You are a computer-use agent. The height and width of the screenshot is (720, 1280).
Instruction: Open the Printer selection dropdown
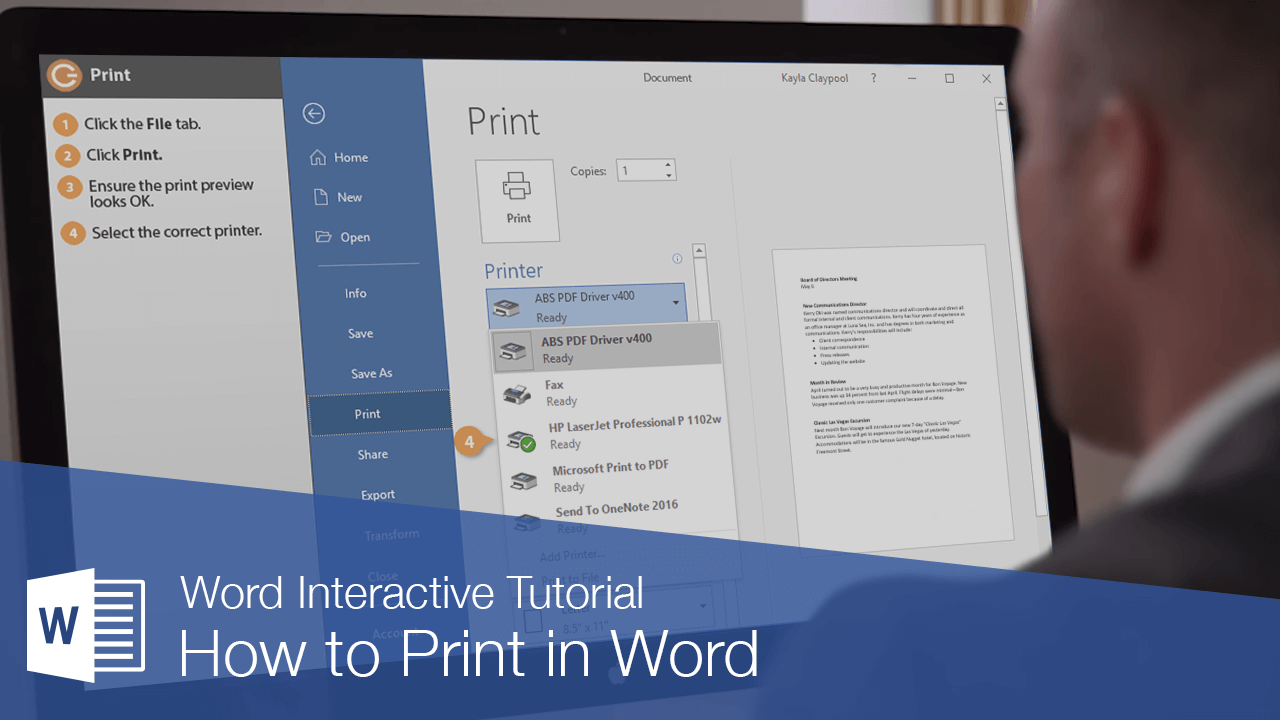pos(676,301)
